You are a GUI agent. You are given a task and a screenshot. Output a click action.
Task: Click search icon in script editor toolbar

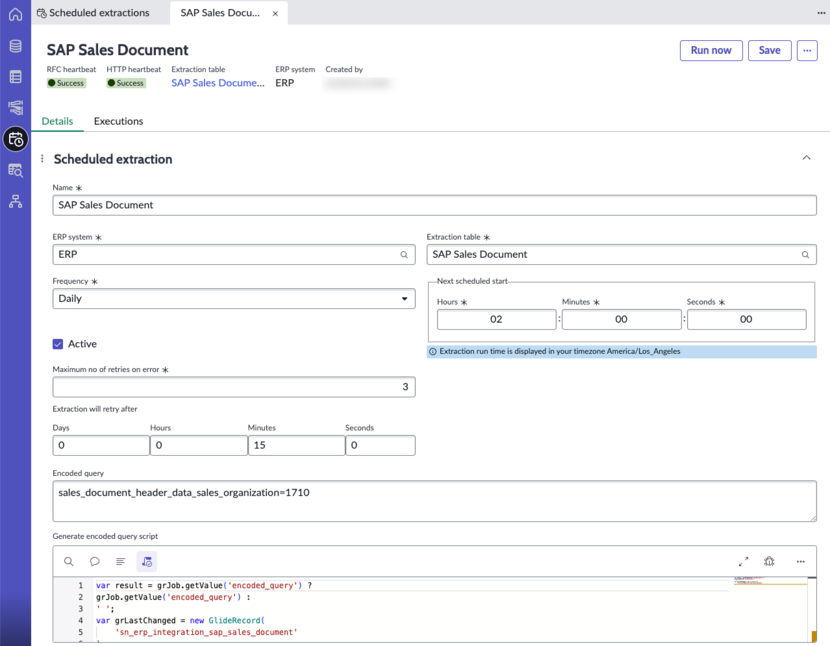coord(69,561)
